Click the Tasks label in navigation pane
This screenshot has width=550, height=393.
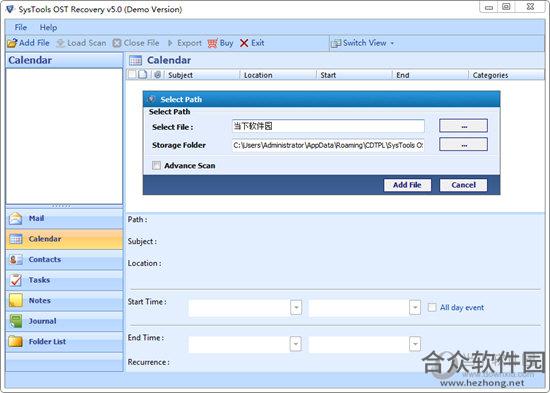[x=39, y=280]
